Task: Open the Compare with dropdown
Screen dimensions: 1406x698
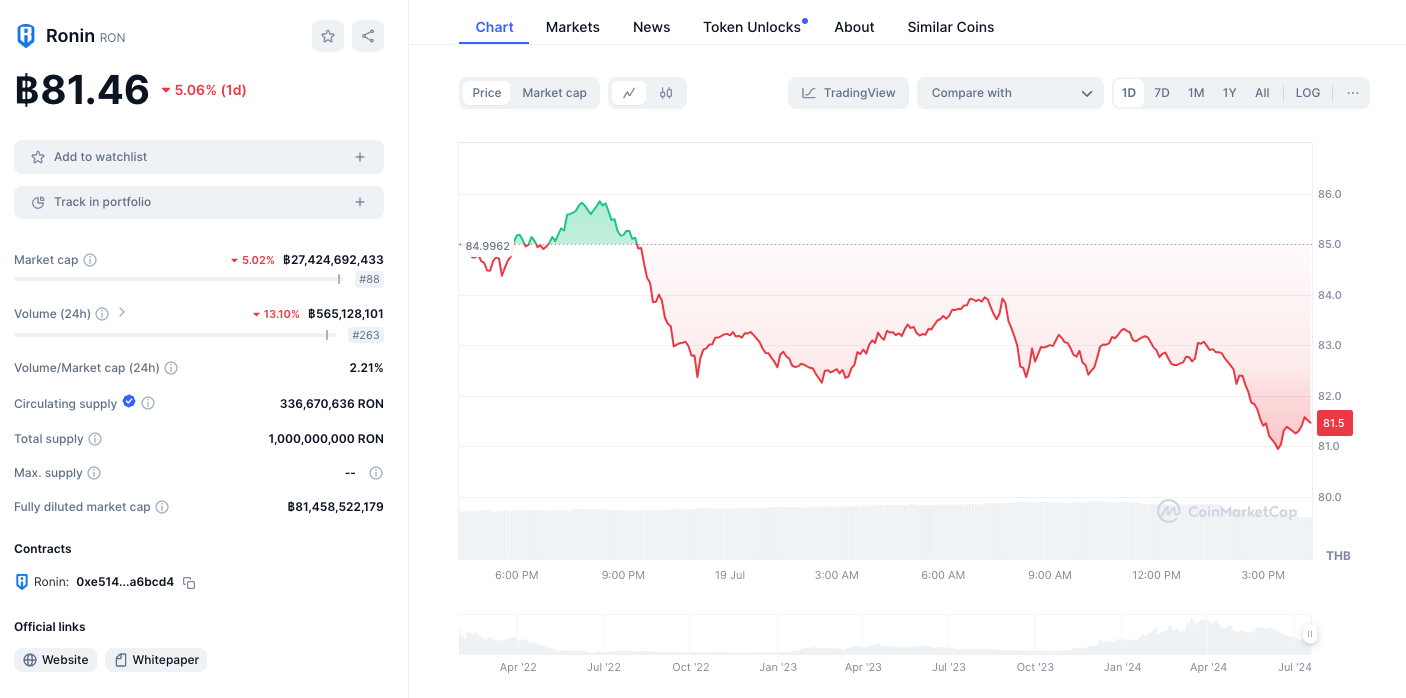Action: point(1010,93)
